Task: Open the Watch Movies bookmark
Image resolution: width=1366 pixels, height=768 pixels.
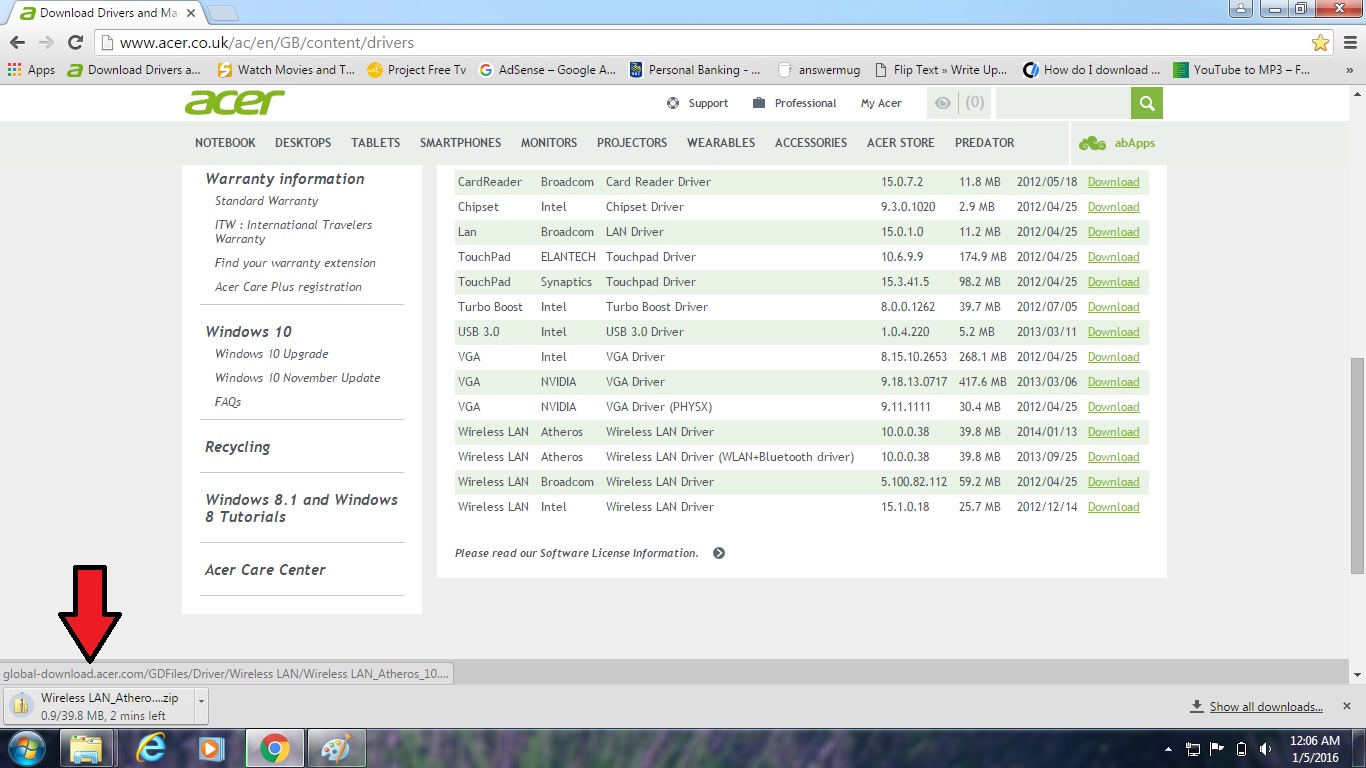Action: point(286,70)
